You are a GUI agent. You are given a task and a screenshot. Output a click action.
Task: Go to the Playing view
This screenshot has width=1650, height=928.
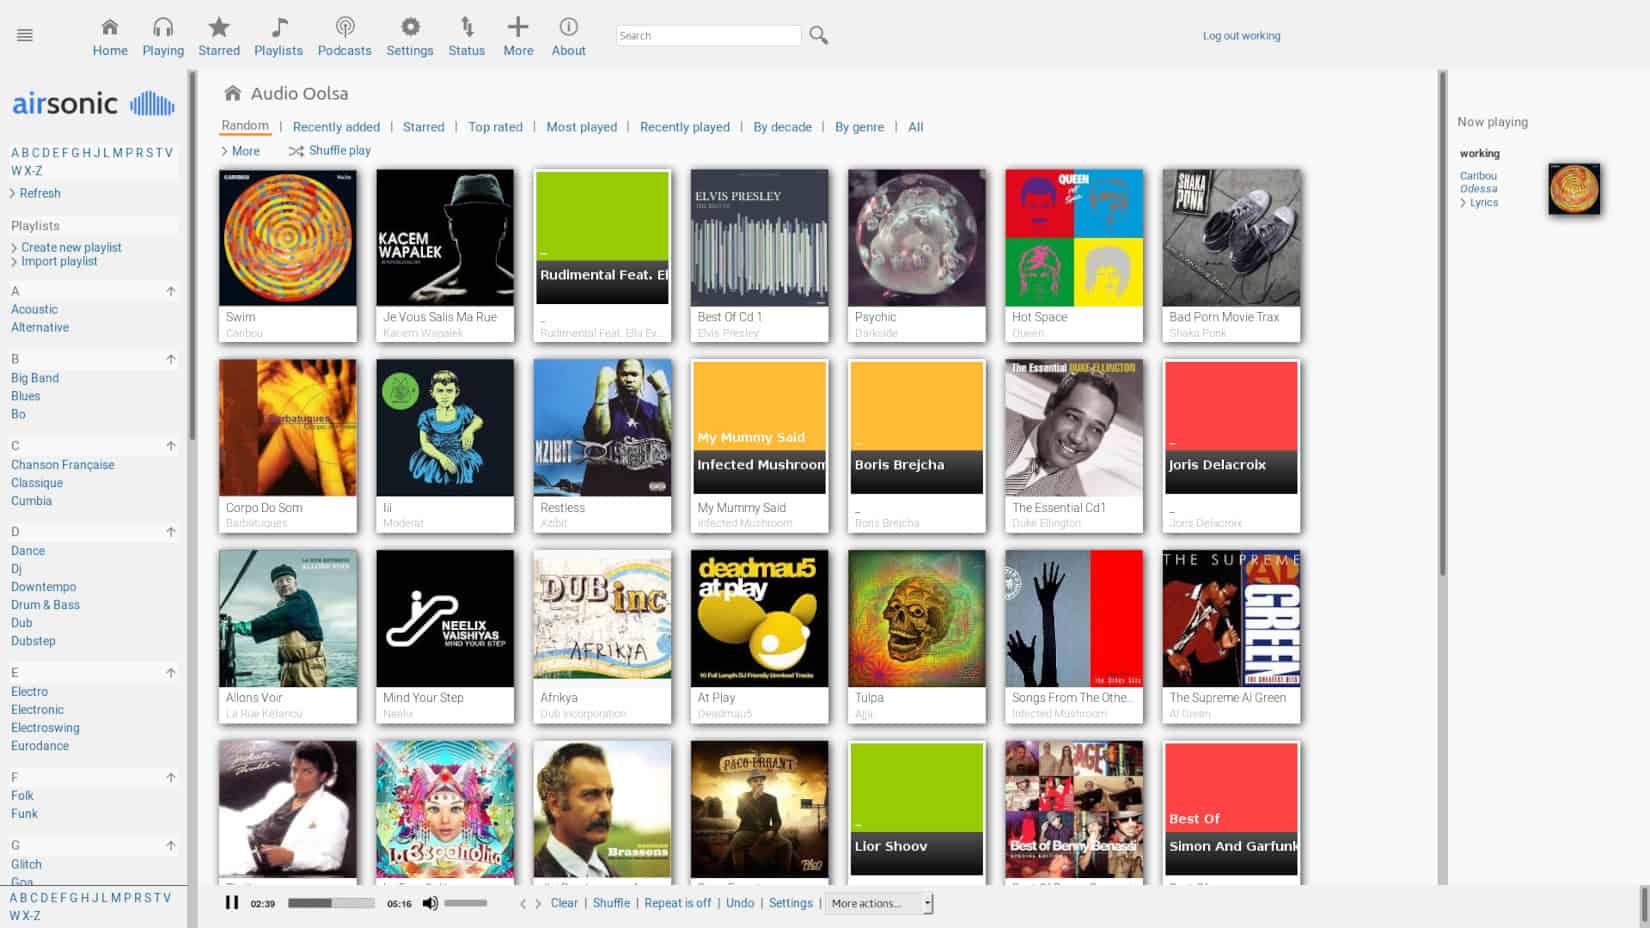(163, 37)
